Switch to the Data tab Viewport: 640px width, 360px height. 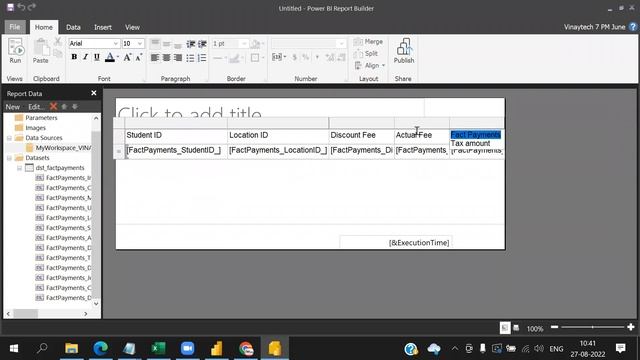pyautogui.click(x=73, y=27)
